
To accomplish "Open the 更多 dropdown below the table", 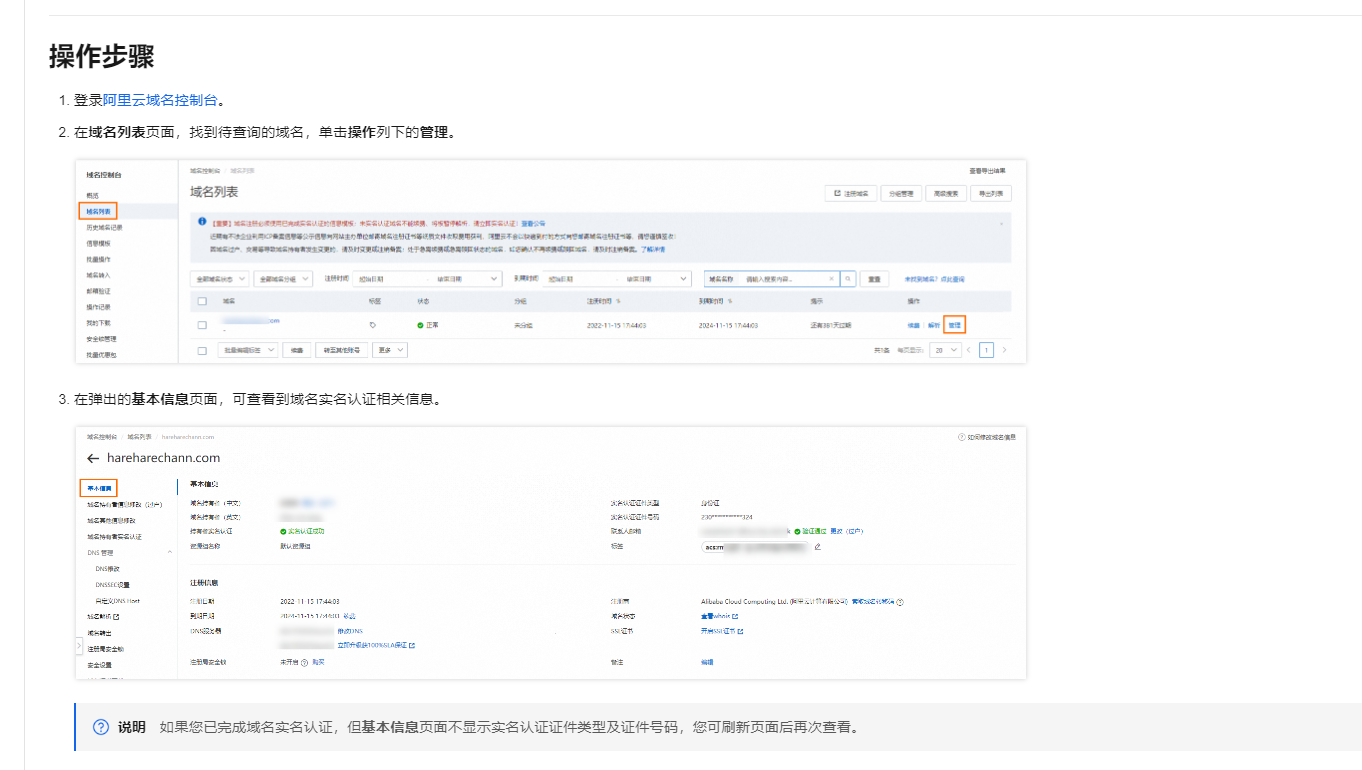I will (390, 351).
